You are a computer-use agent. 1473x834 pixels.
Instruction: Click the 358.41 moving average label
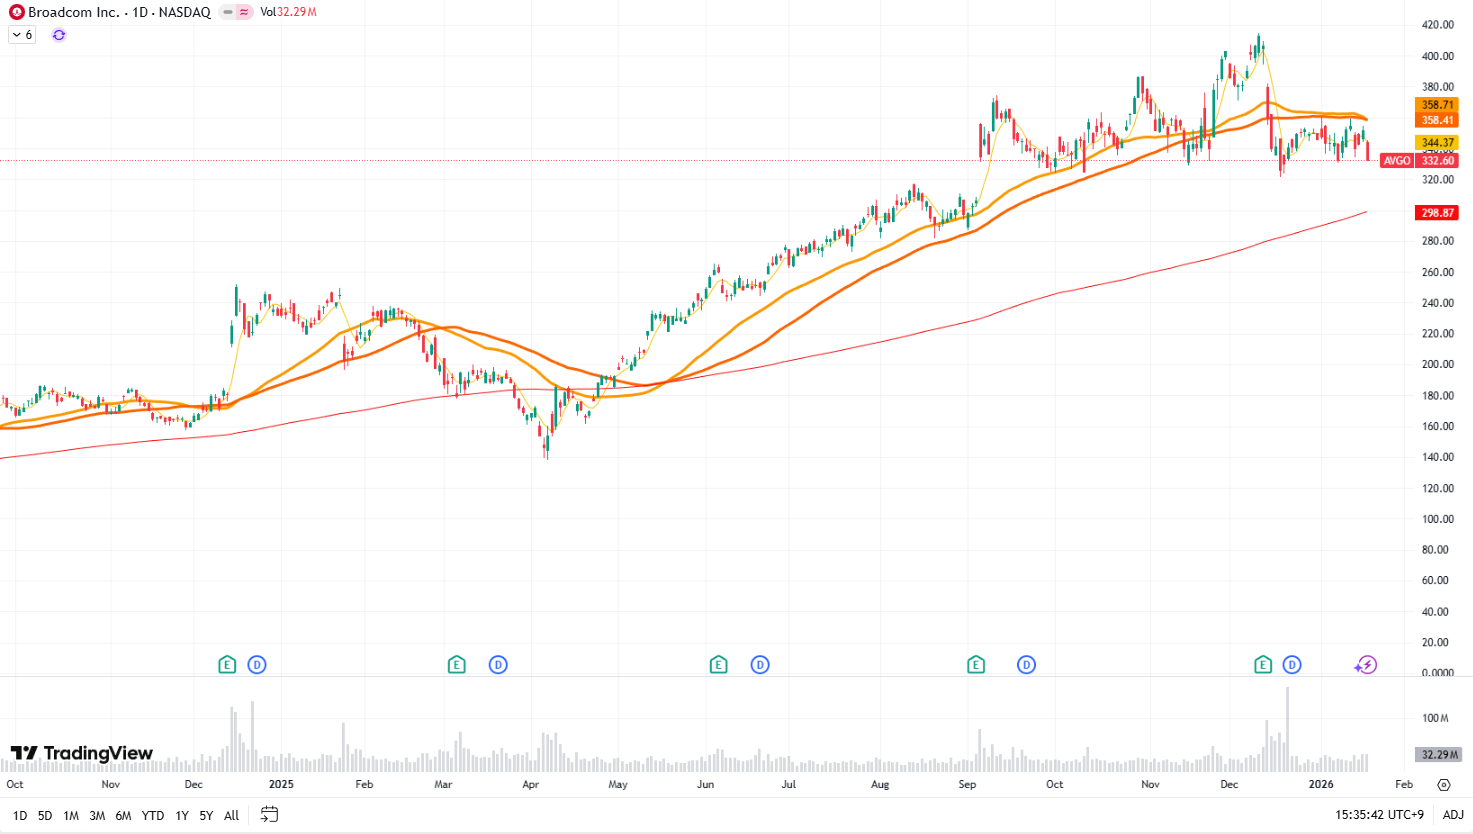point(1438,120)
